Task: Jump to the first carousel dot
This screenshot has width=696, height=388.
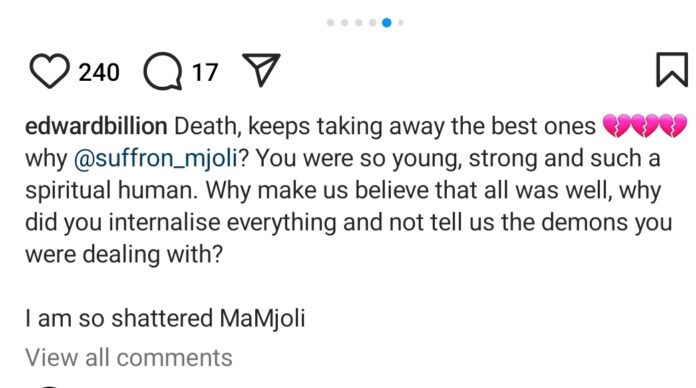Action: 330,23
